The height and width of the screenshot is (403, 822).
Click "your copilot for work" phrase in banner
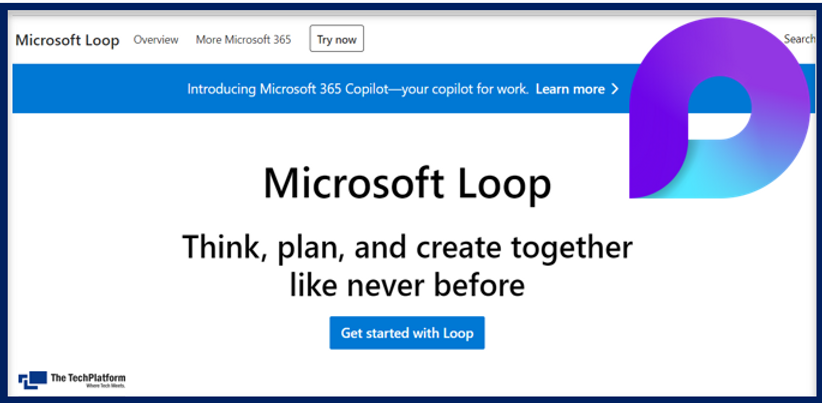(466, 89)
